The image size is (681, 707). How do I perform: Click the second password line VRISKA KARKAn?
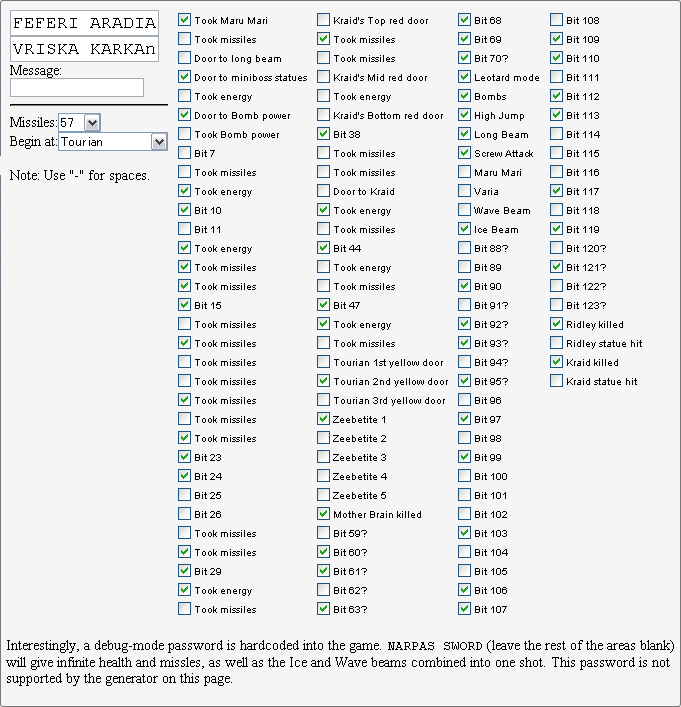[84, 49]
